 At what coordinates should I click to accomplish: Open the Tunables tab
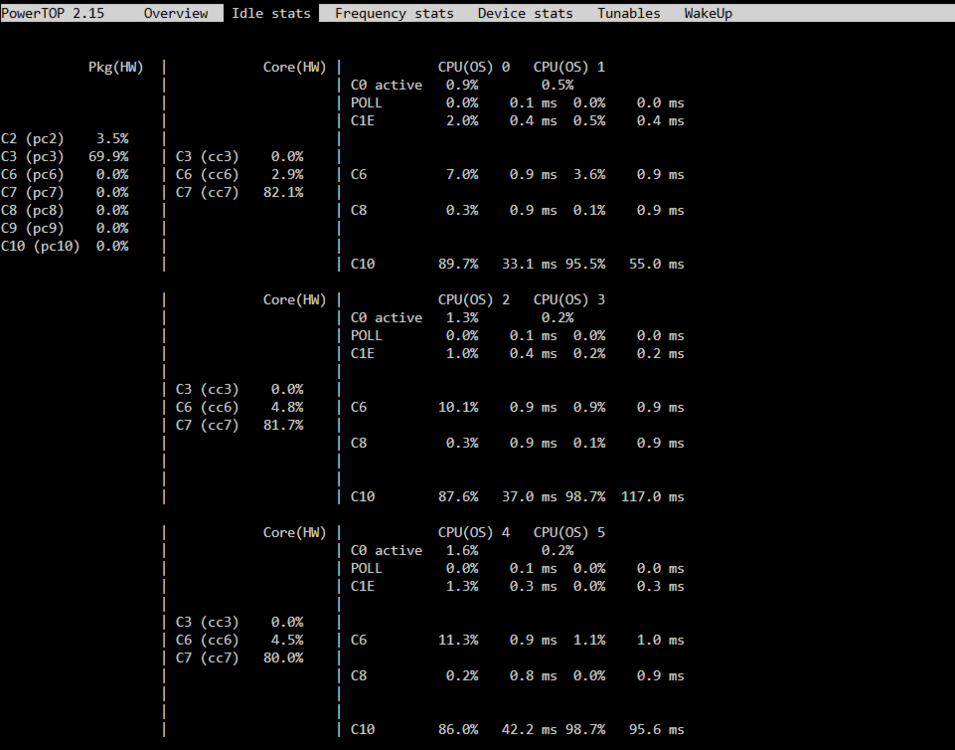[629, 13]
